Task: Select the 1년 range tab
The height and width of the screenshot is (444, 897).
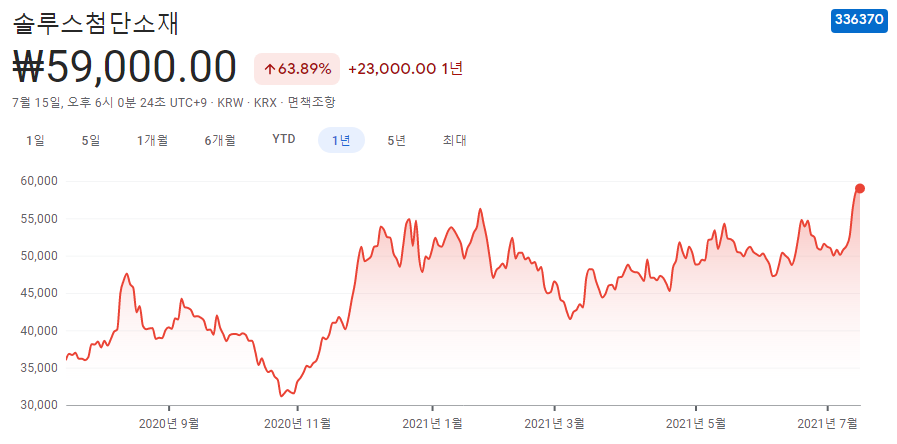Action: click(342, 140)
